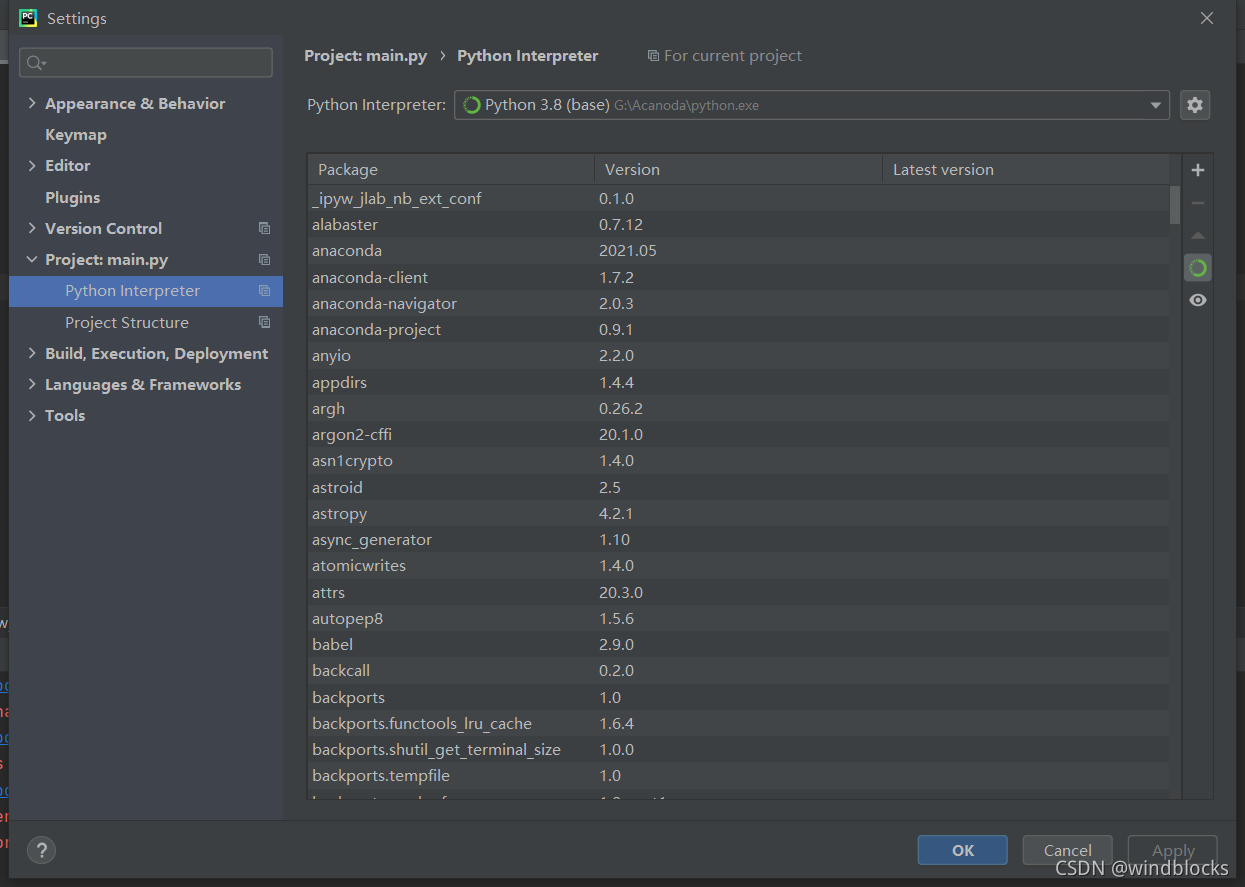Select the _ipyw_jlab_nb_ext_conf package row
1245x887 pixels.
(738, 198)
